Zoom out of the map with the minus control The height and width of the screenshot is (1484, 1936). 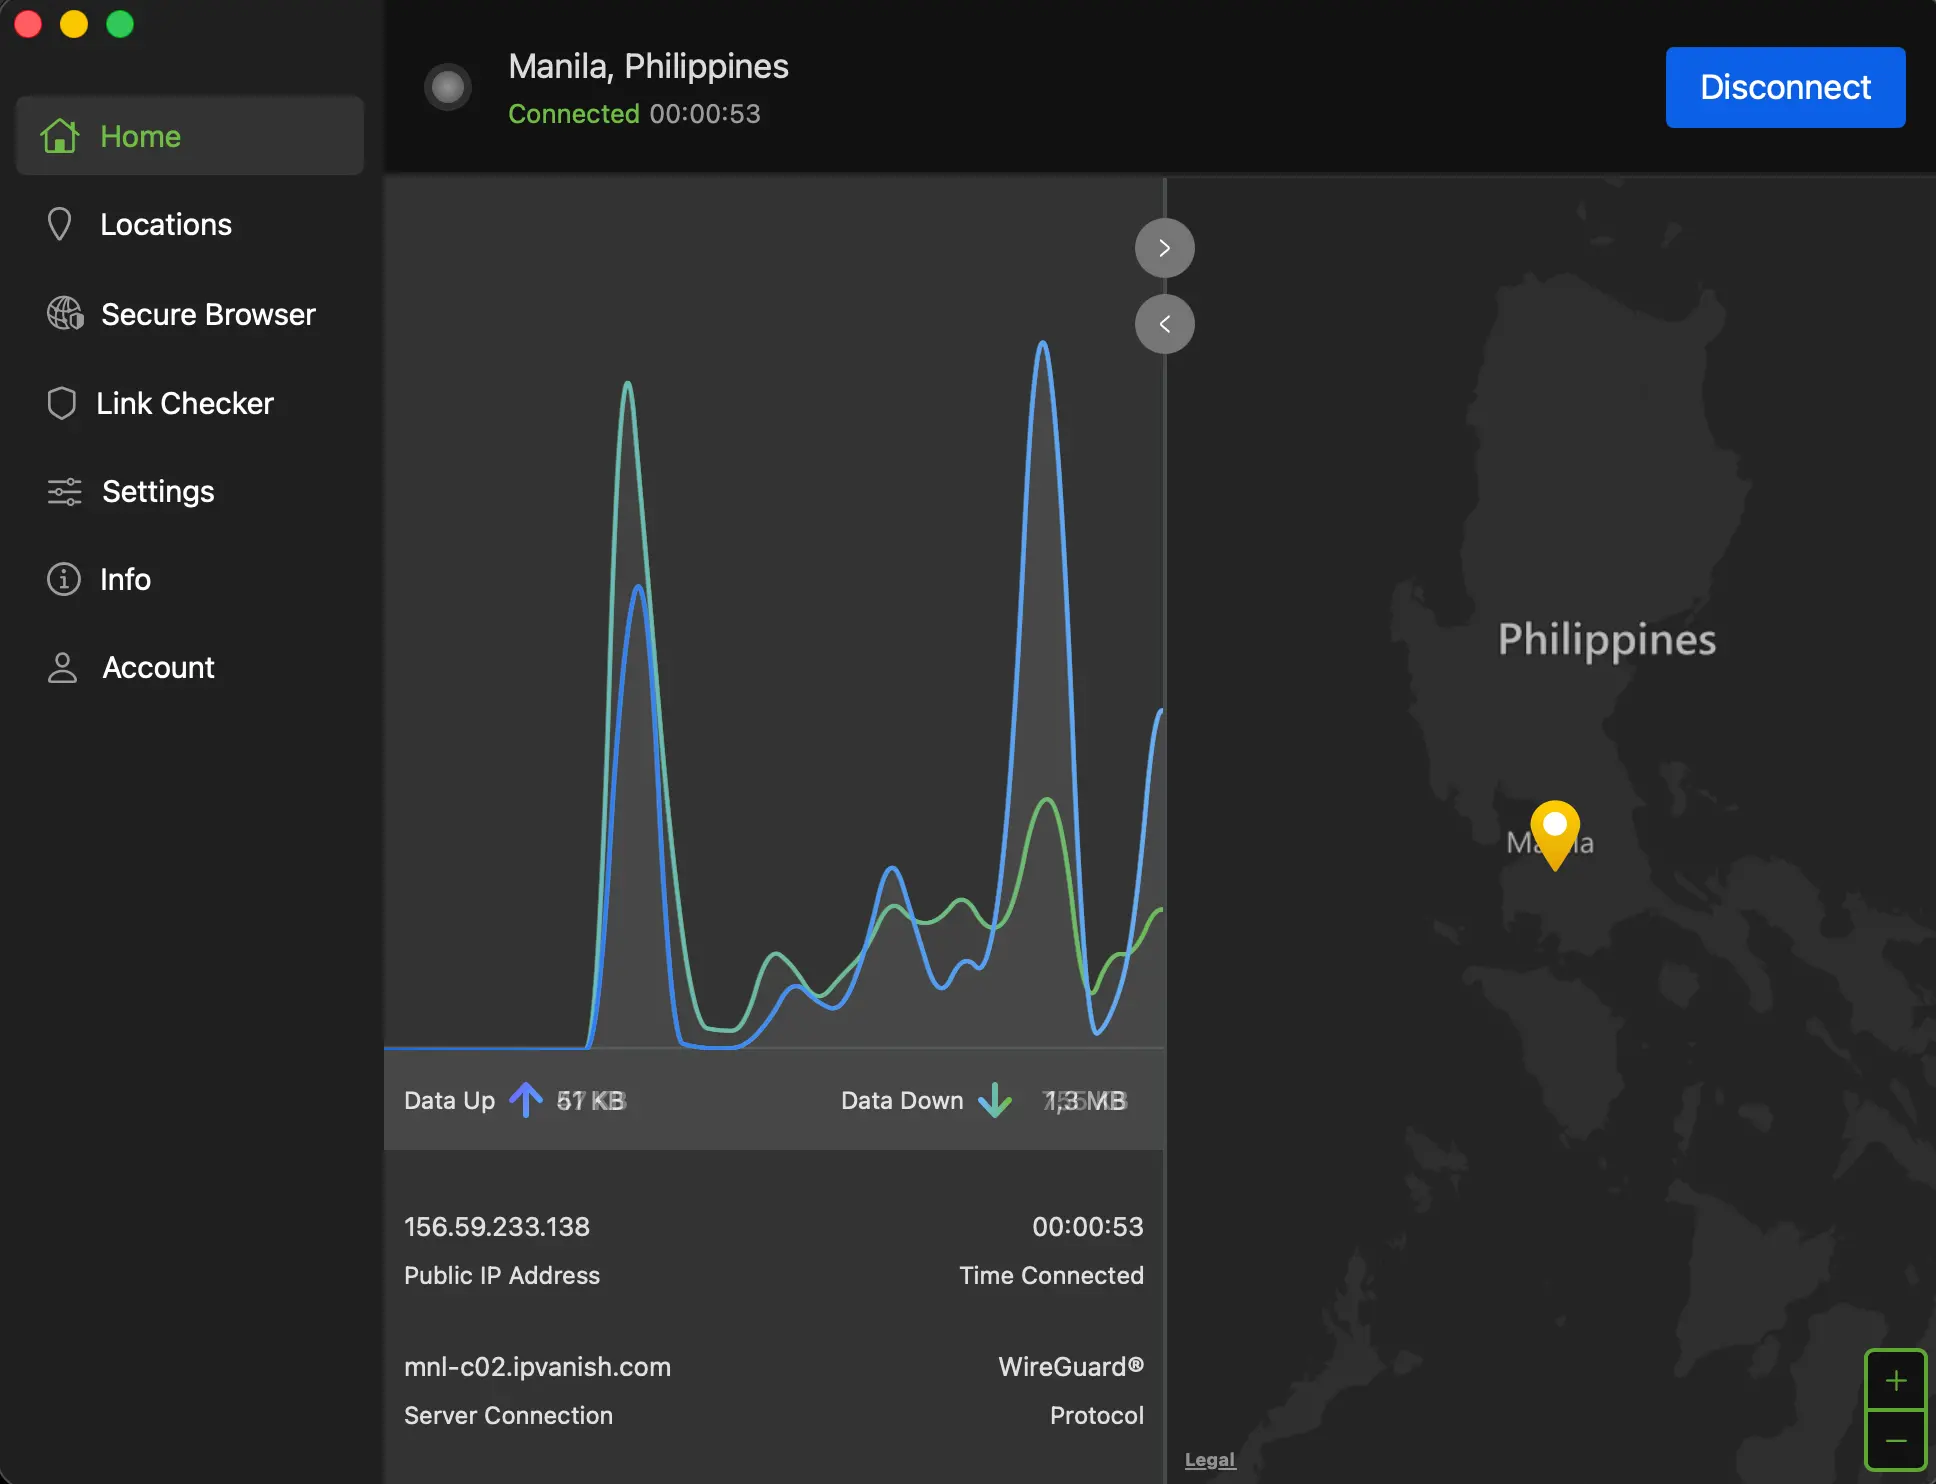pos(1898,1440)
